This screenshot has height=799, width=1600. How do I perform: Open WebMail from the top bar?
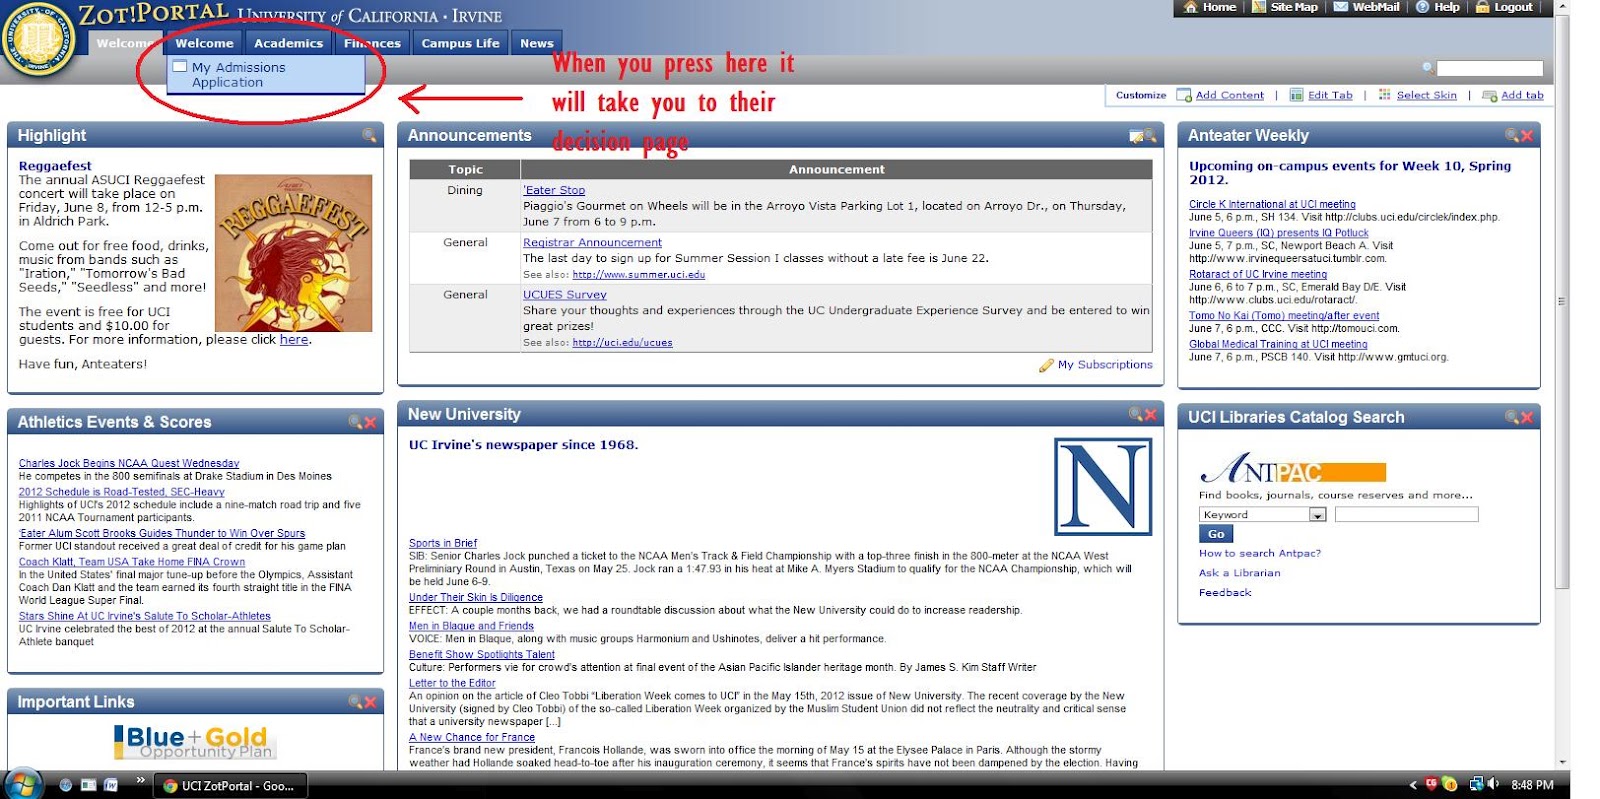[x=1367, y=7]
